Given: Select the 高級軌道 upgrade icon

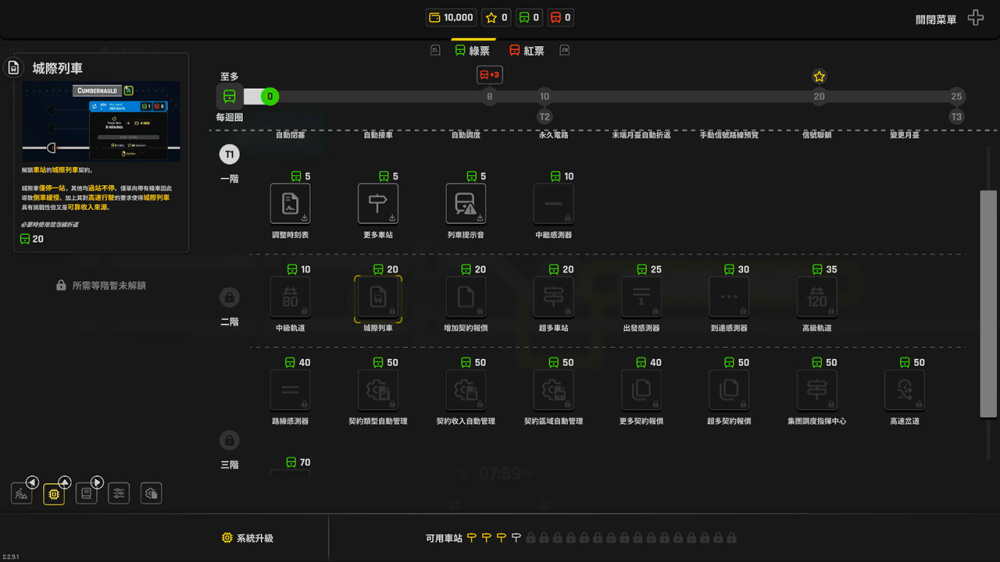Looking at the screenshot, I should [x=817, y=297].
